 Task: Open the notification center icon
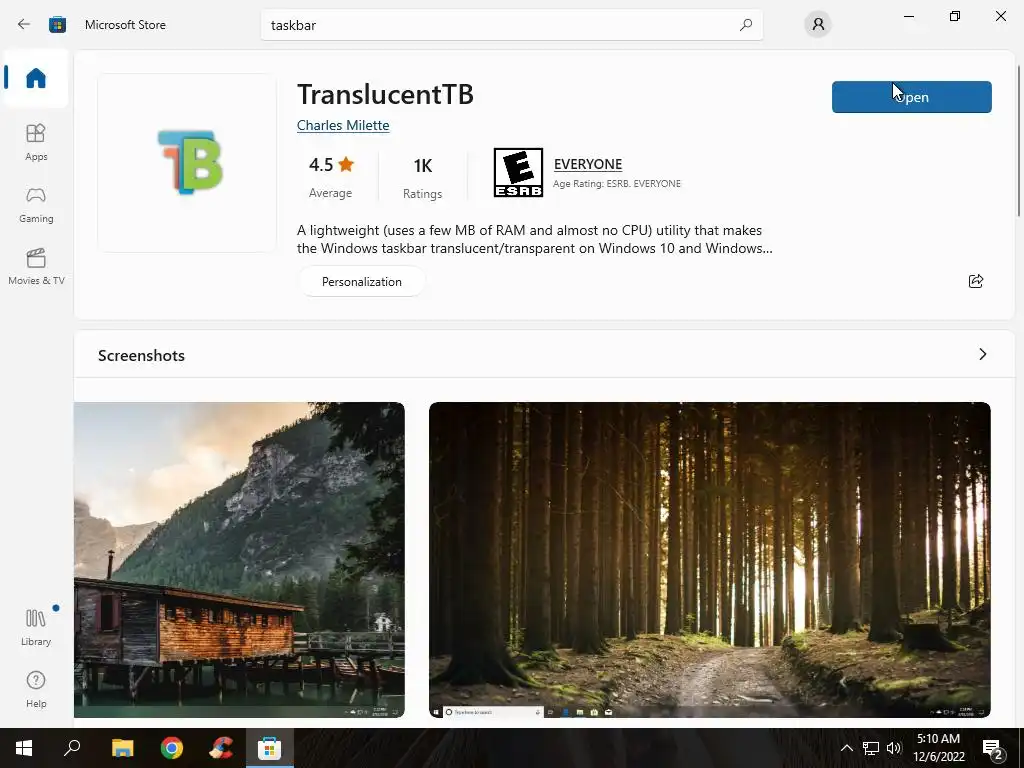pos(993,748)
